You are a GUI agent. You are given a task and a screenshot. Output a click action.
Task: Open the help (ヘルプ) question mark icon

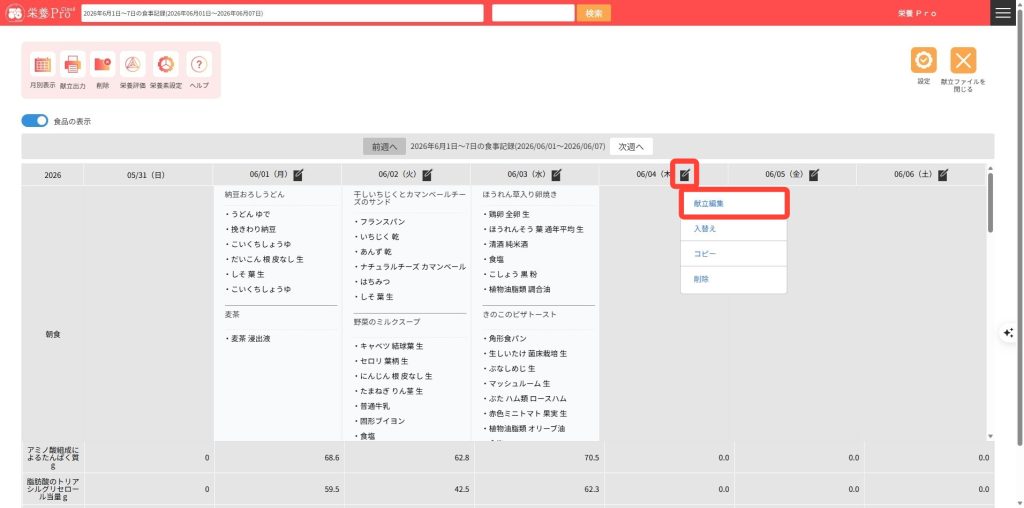coord(199,65)
